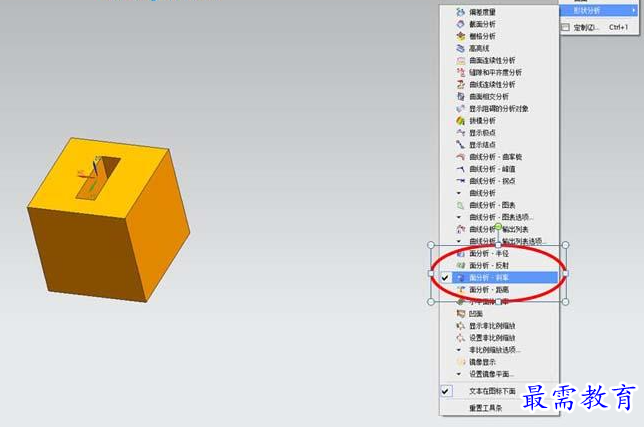Expand the 曲线分析 dropdown entry
Image resolution: width=644 pixels, height=429 pixels.
click(x=459, y=193)
